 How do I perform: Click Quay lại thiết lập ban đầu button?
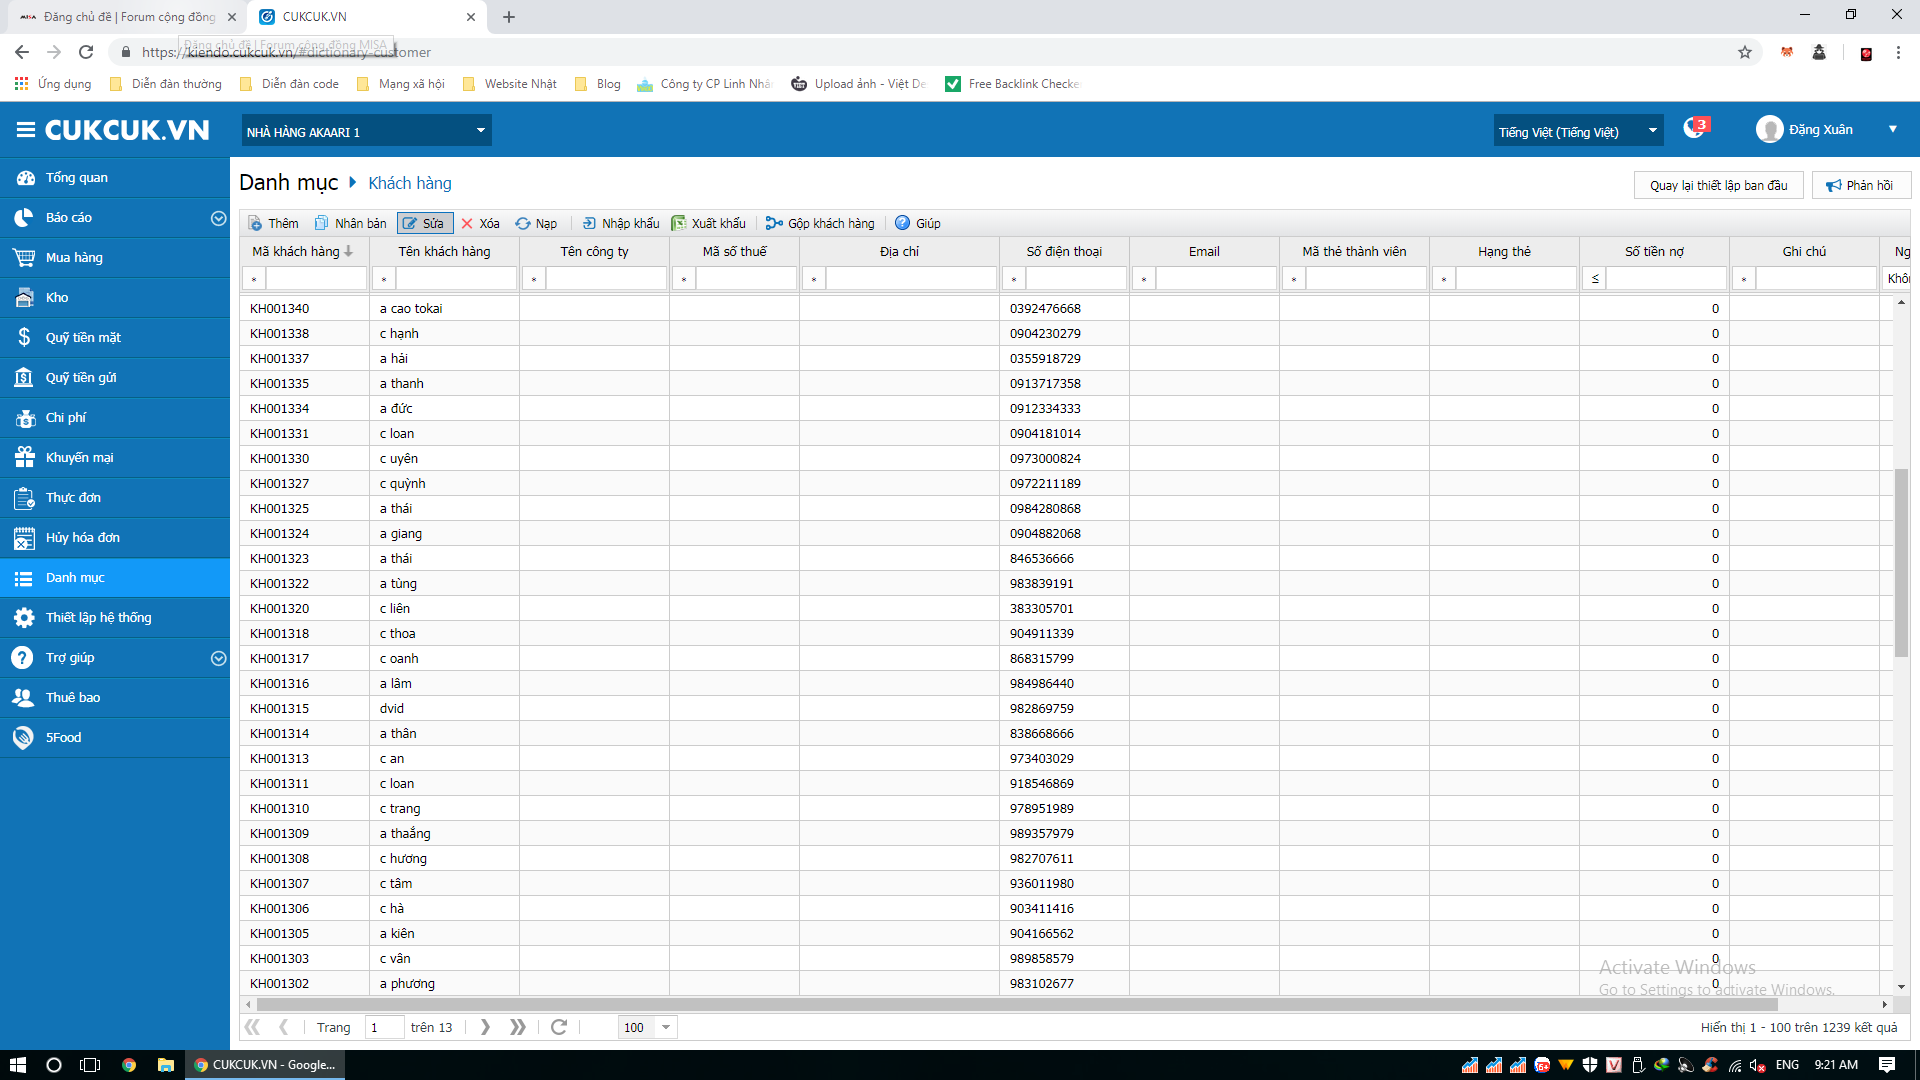pos(1718,185)
